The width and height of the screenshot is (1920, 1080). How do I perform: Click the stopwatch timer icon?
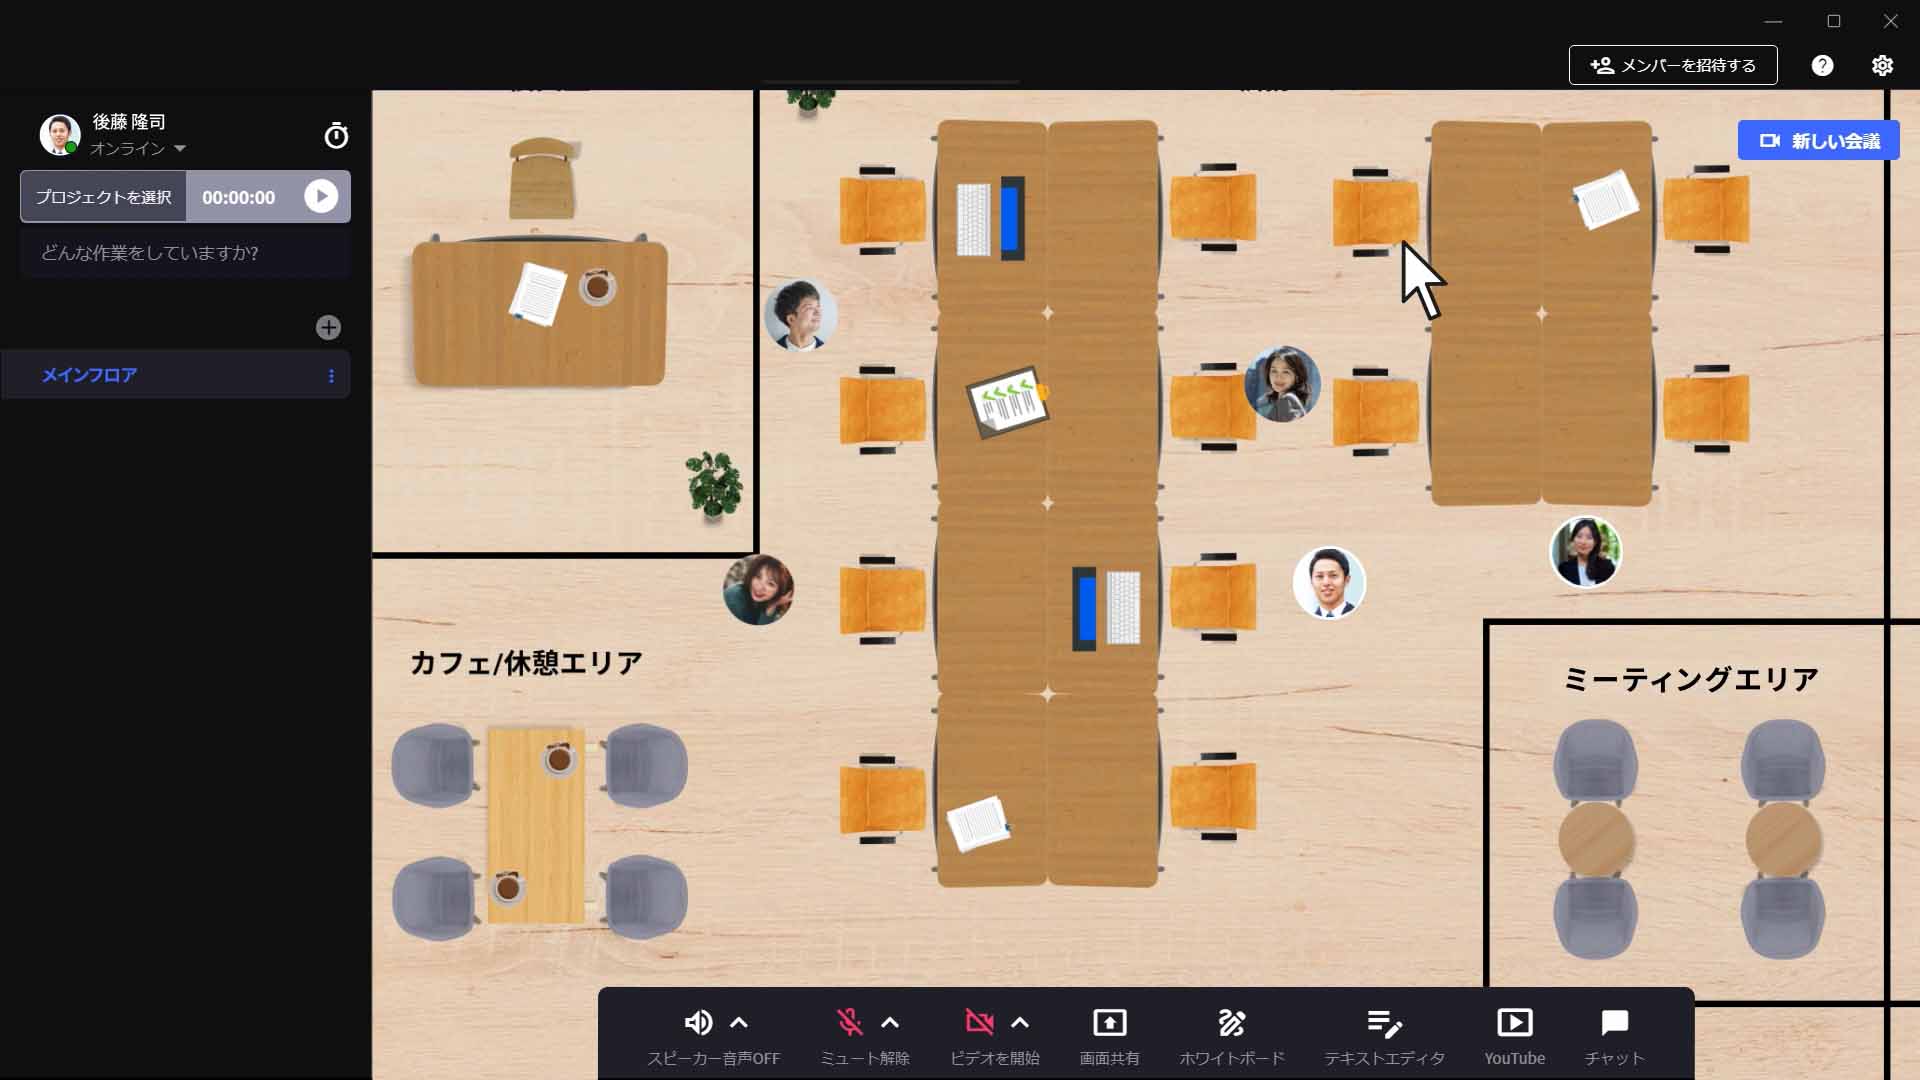coord(336,135)
